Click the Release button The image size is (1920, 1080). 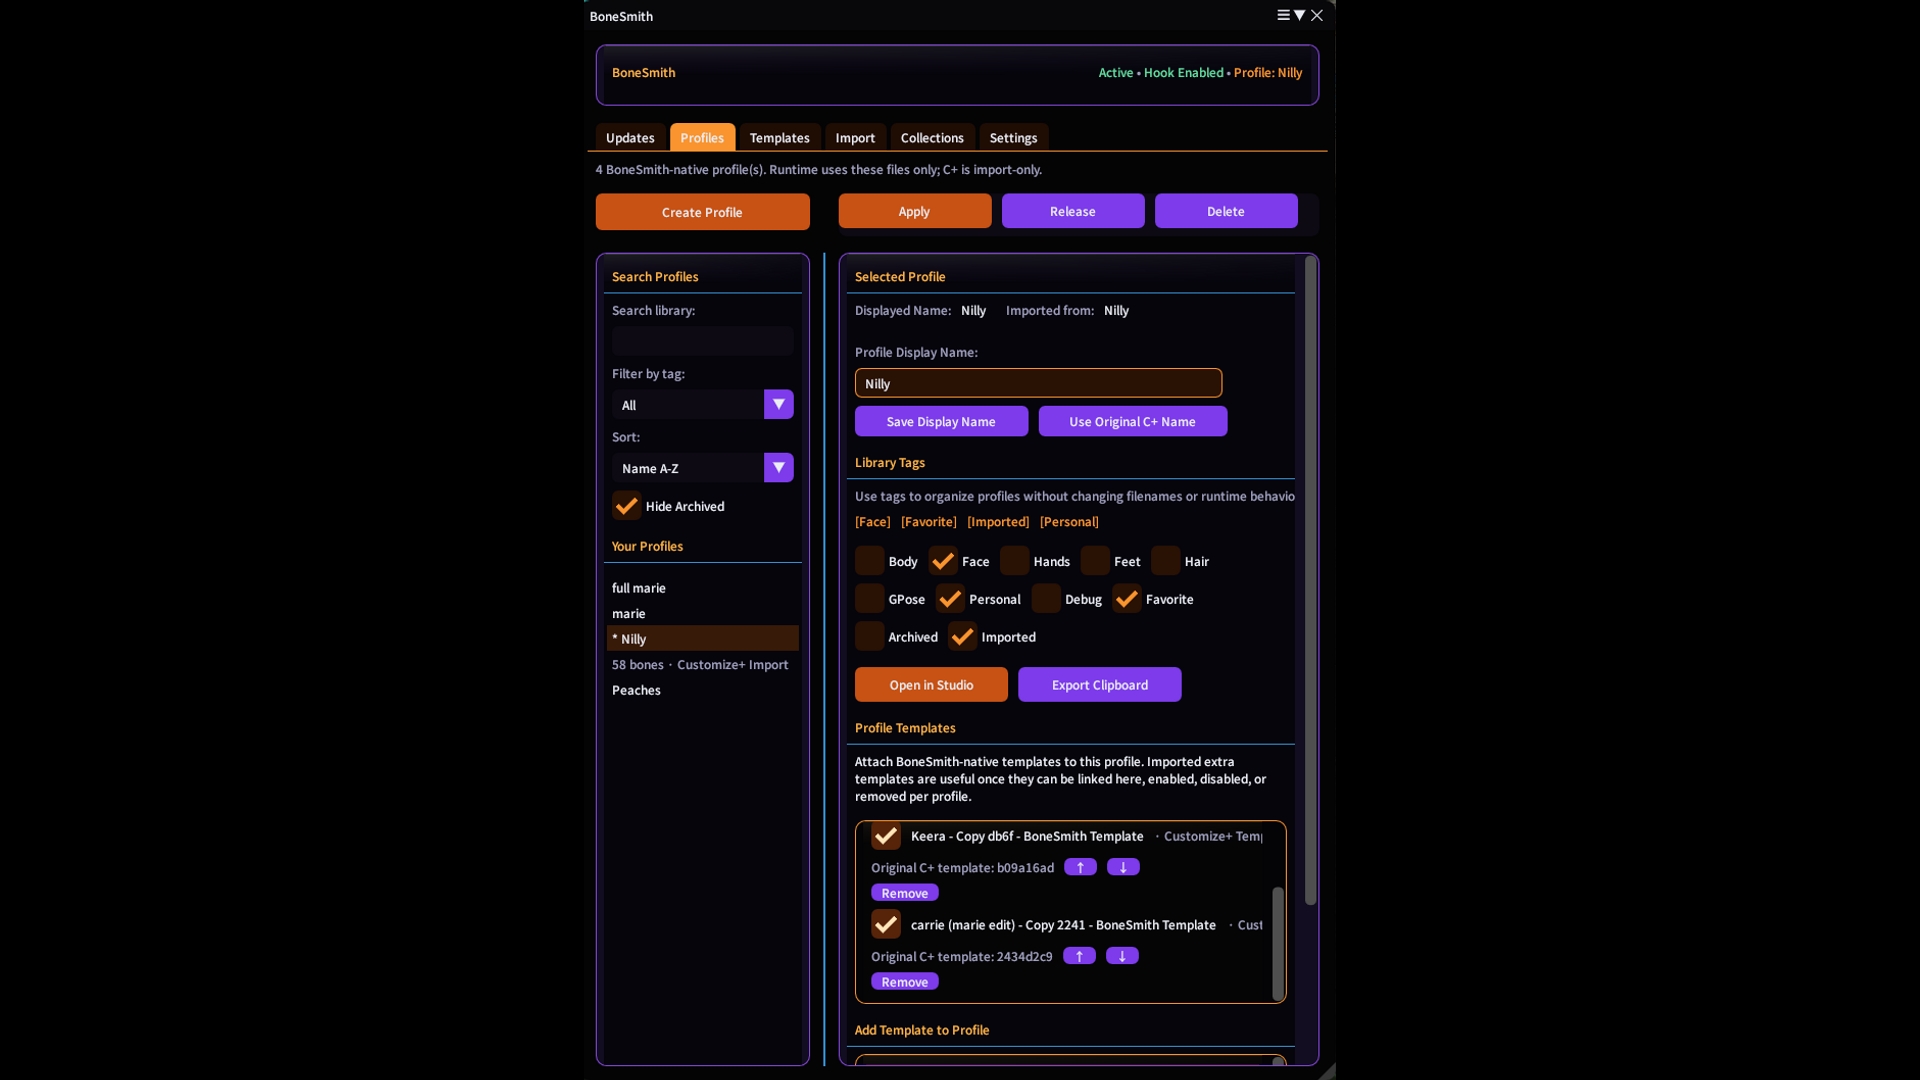(x=1073, y=211)
